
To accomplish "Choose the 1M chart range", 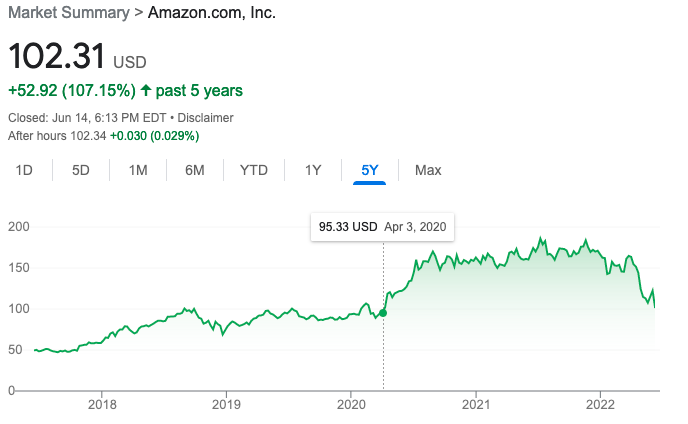I will click(x=138, y=170).
